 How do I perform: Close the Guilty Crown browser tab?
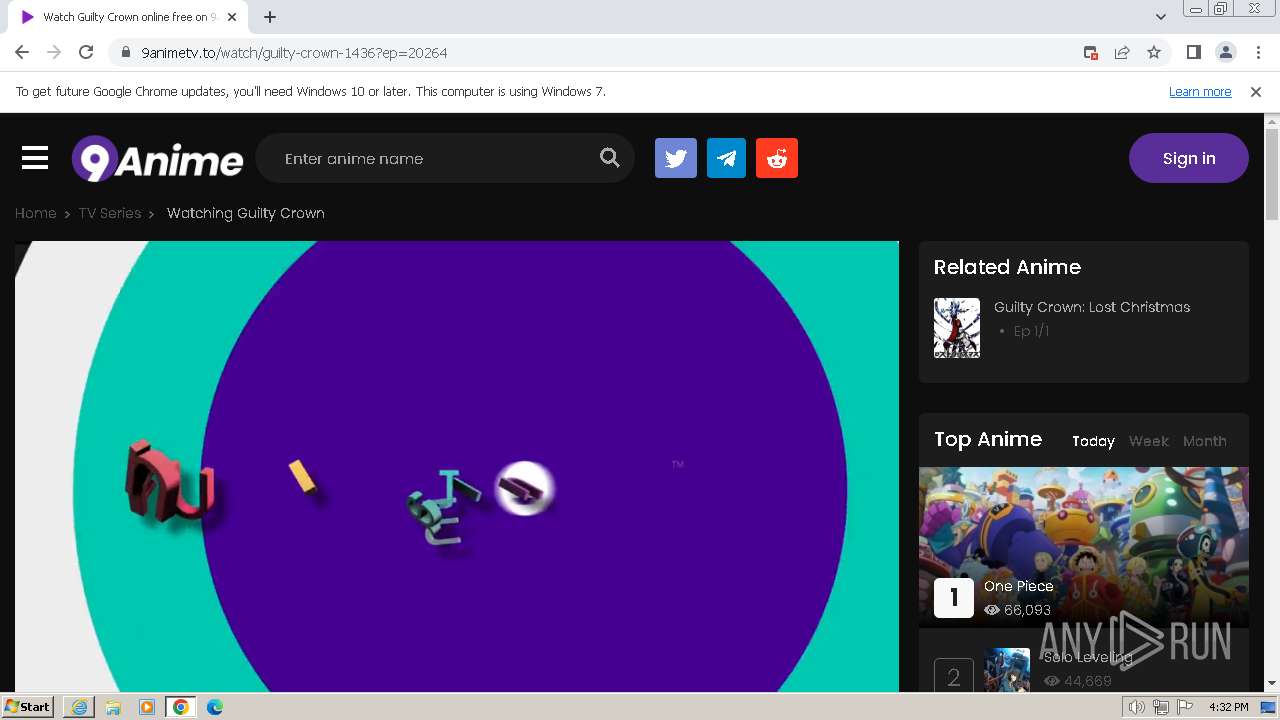pos(232,17)
